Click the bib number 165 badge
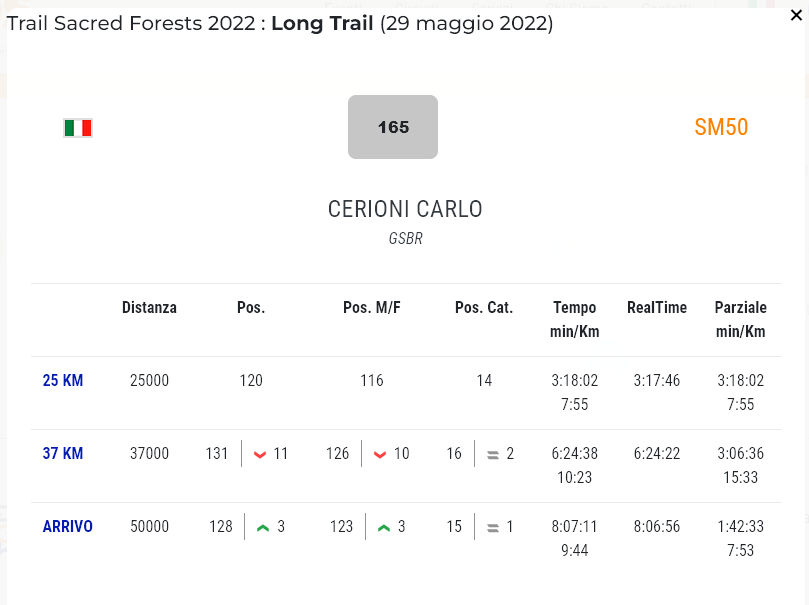The image size is (809, 605). click(x=393, y=127)
